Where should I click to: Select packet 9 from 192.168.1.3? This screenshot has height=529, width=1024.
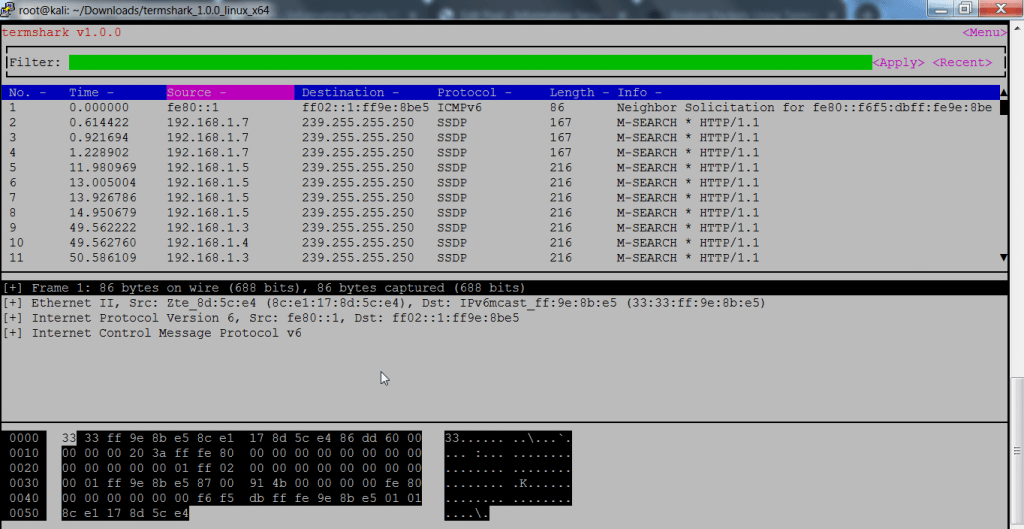pos(500,228)
